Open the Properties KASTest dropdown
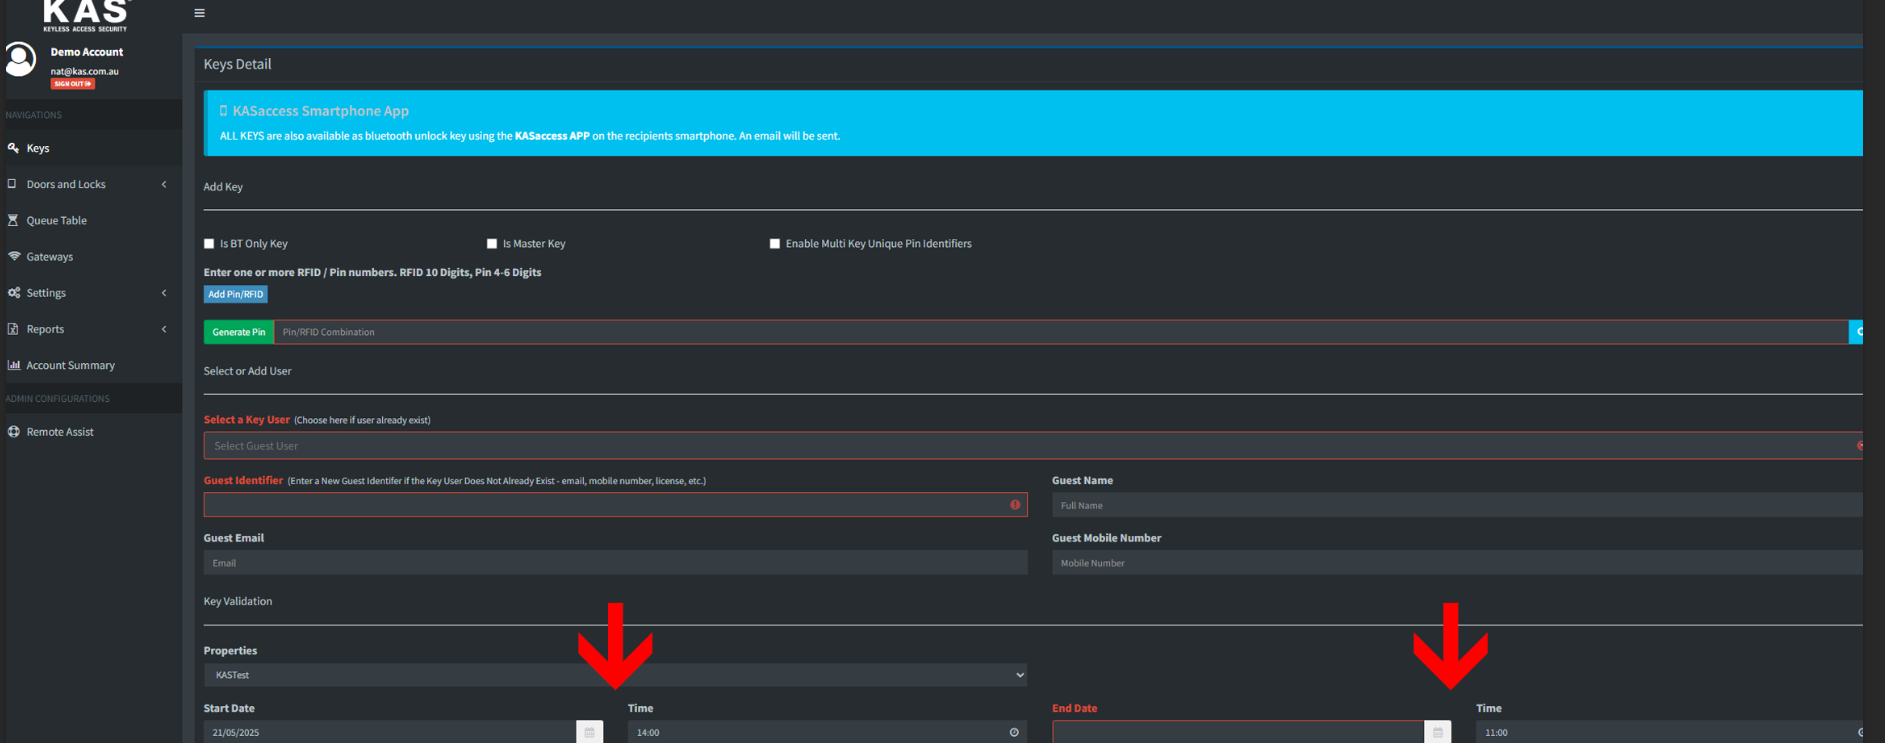Screen dimensions: 1885x743 pos(615,675)
